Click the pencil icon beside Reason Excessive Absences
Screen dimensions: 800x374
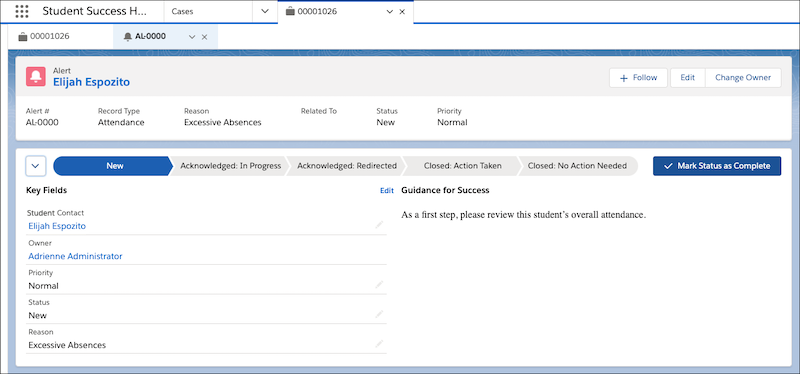pos(379,343)
